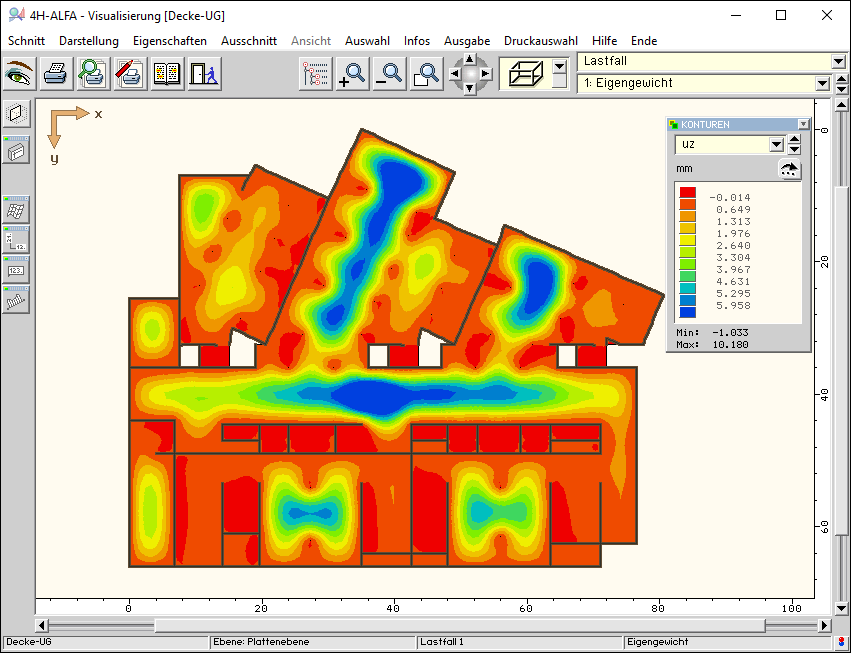Toggle the deformed mesh display button

click(17, 209)
